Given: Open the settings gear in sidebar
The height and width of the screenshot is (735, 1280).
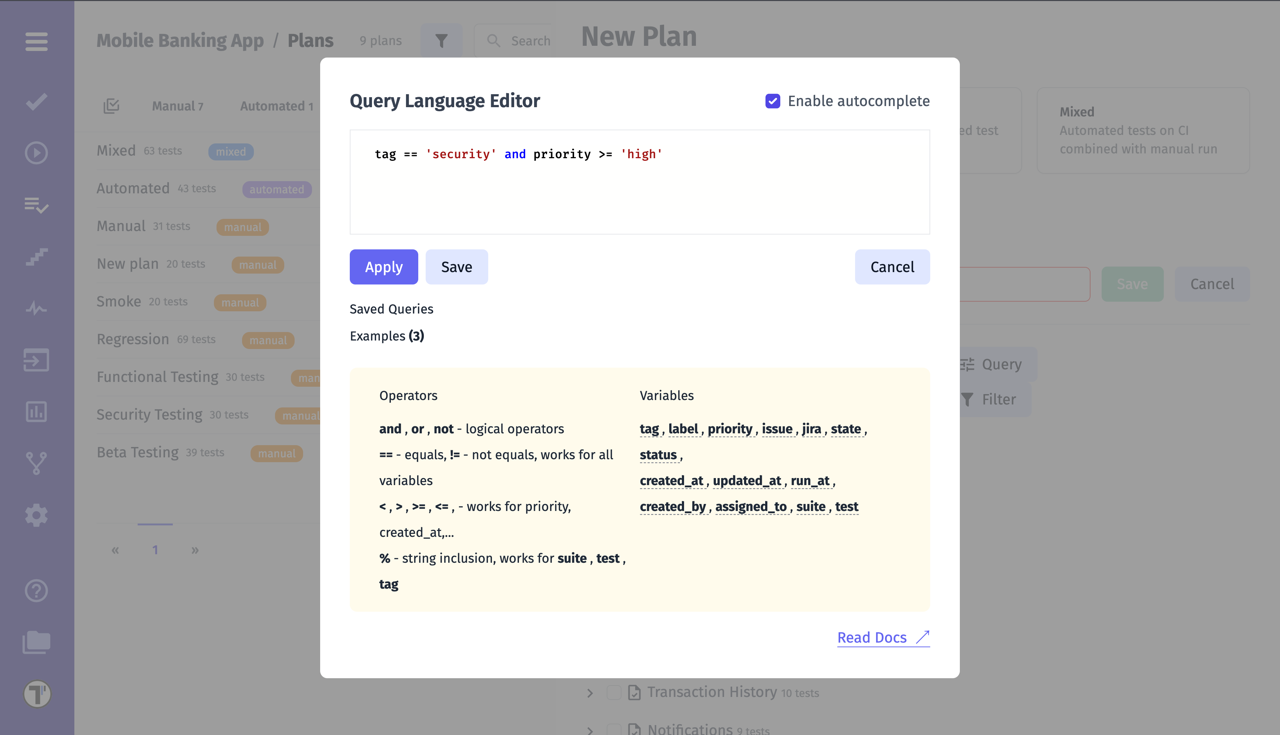Looking at the screenshot, I should (x=36, y=514).
